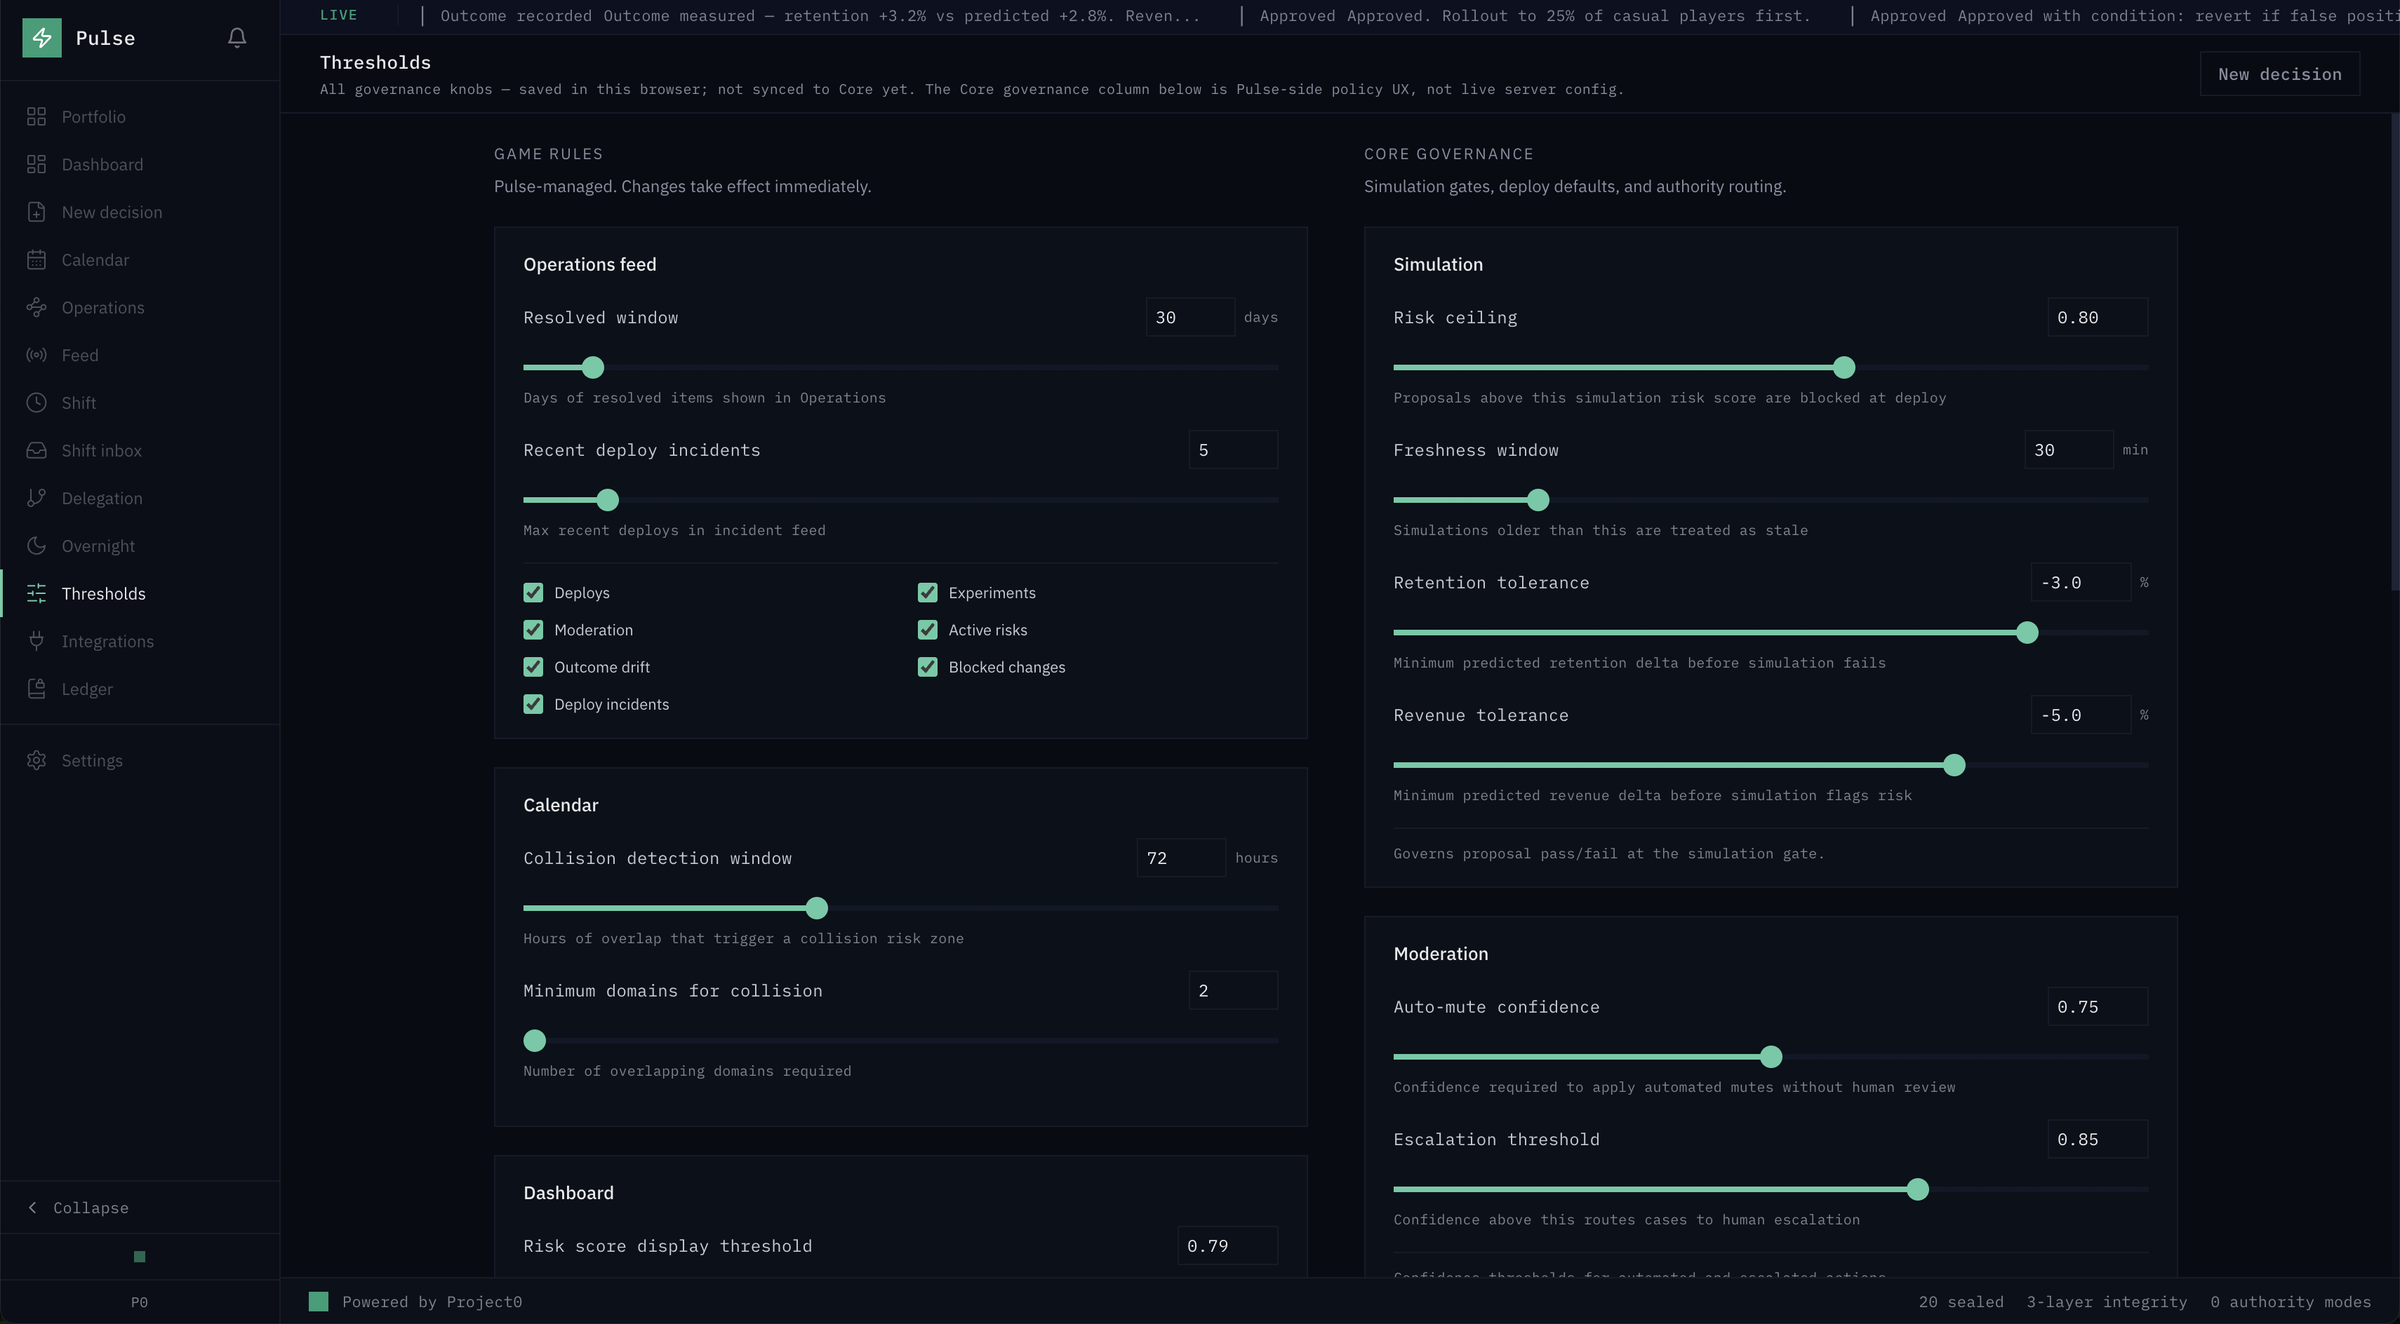The height and width of the screenshot is (1324, 2400).
Task: Uncheck the Moderation checkbox
Action: [533, 630]
